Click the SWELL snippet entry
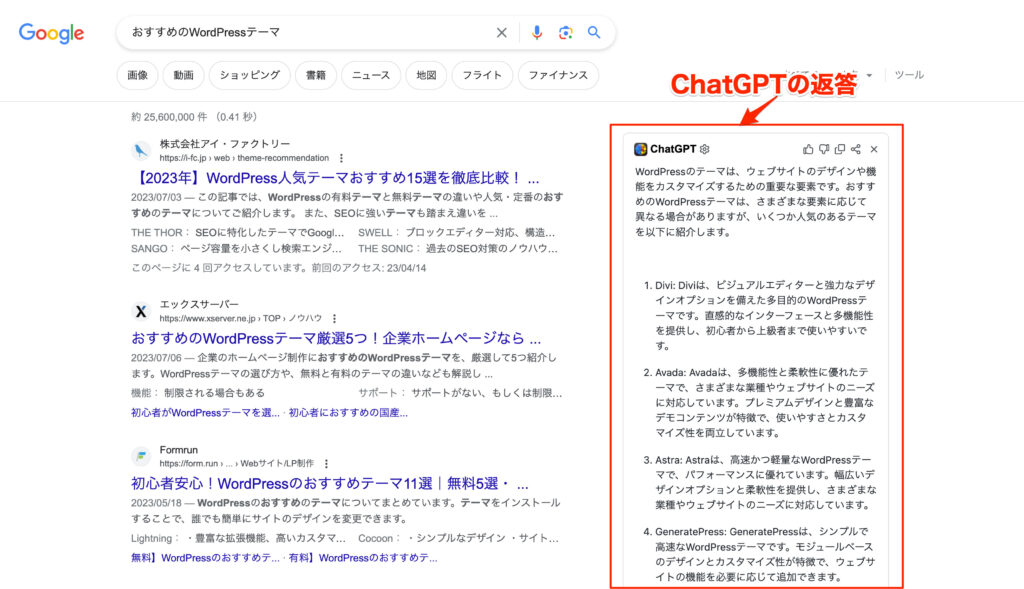Image resolution: width=1024 pixels, height=589 pixels. [x=456, y=232]
